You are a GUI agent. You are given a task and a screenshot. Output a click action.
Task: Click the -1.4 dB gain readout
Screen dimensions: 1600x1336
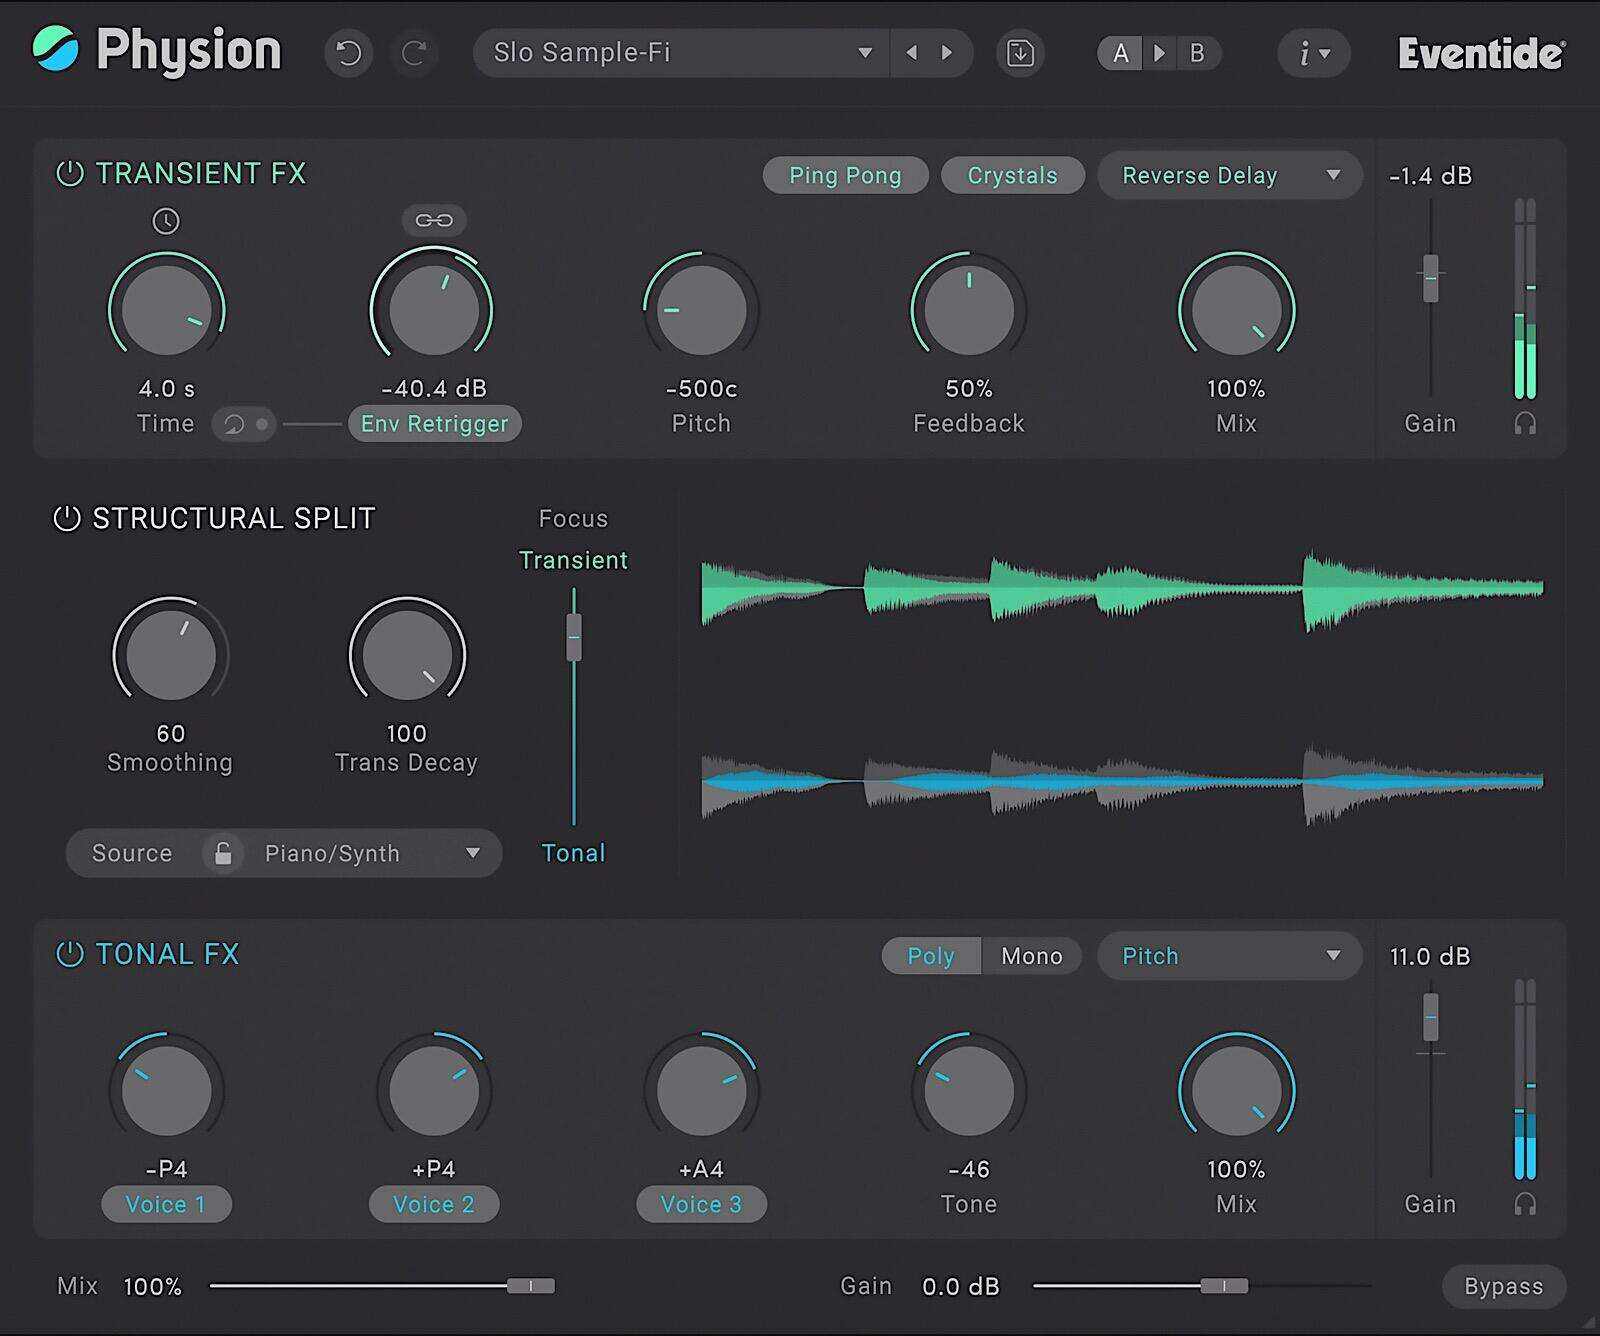(1431, 176)
